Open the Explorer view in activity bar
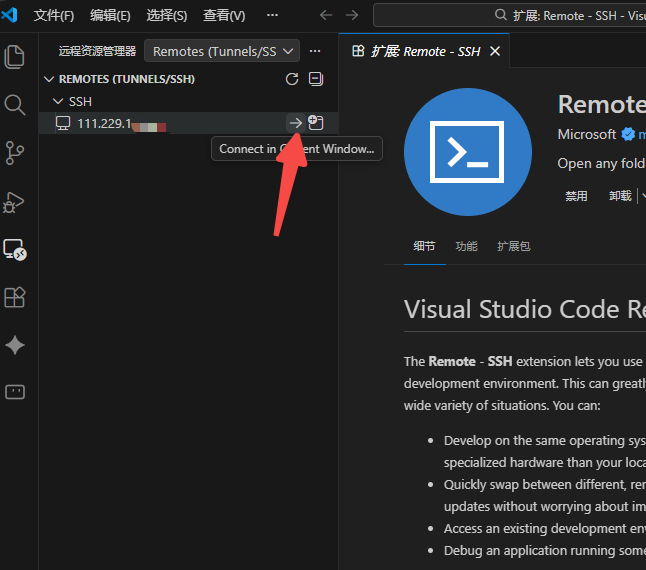The image size is (646, 570). click(x=15, y=57)
